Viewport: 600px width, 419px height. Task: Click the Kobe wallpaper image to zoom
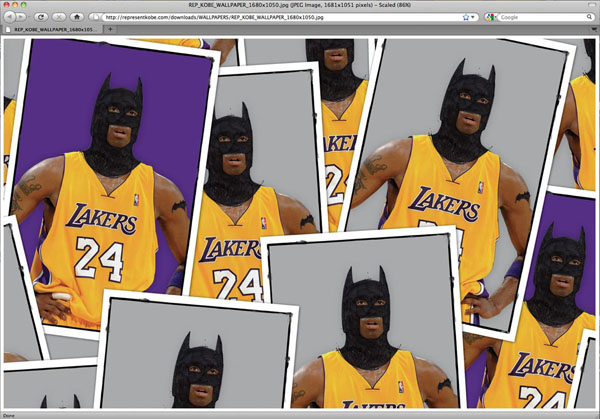pos(300,223)
